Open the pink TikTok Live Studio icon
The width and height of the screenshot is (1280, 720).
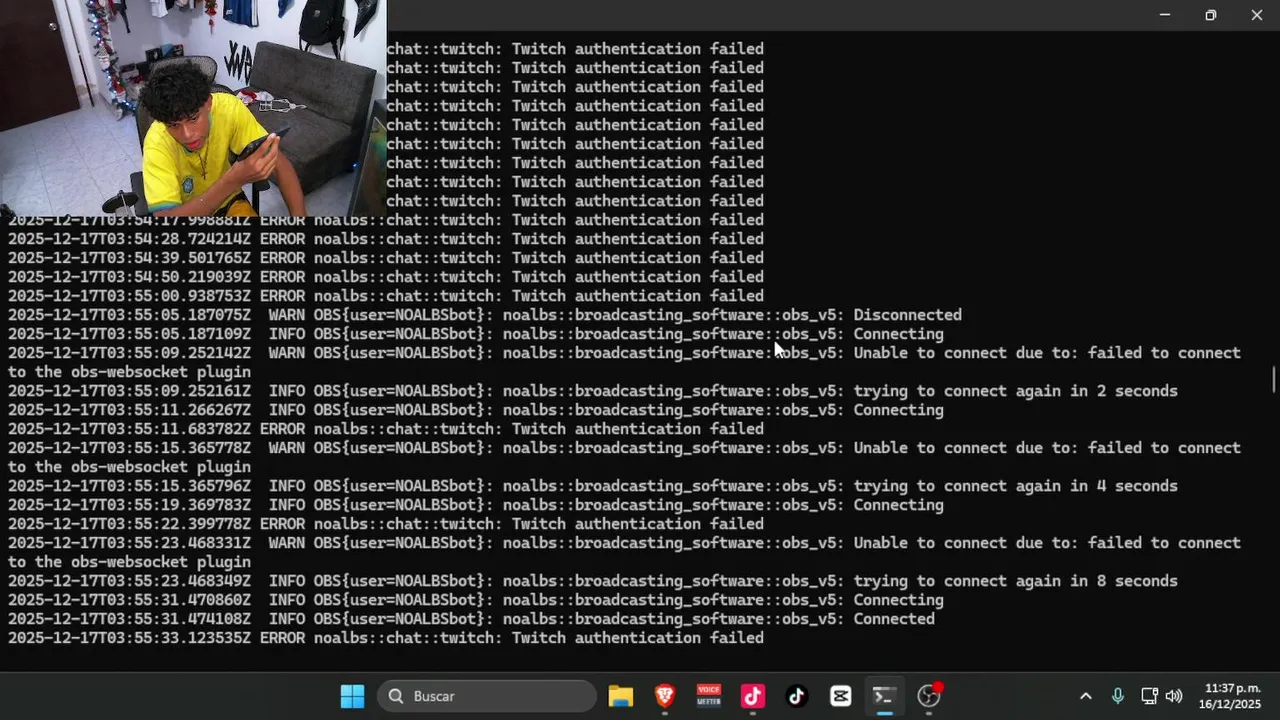coord(753,696)
